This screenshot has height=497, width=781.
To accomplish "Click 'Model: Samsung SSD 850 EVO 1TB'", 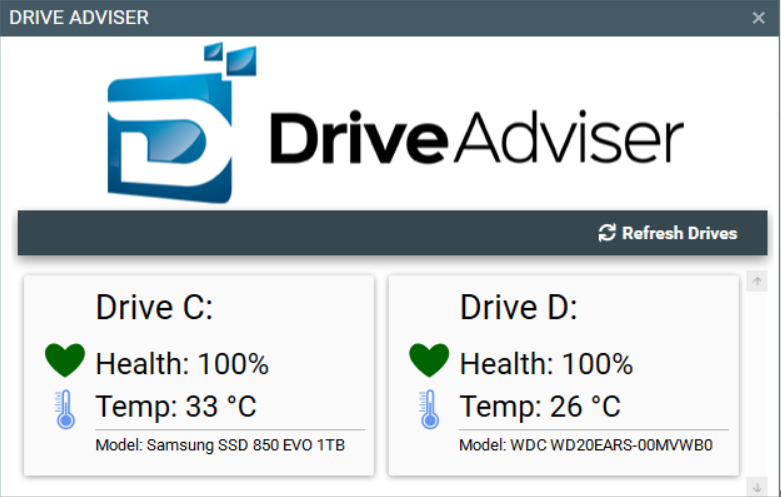I will coord(220,445).
